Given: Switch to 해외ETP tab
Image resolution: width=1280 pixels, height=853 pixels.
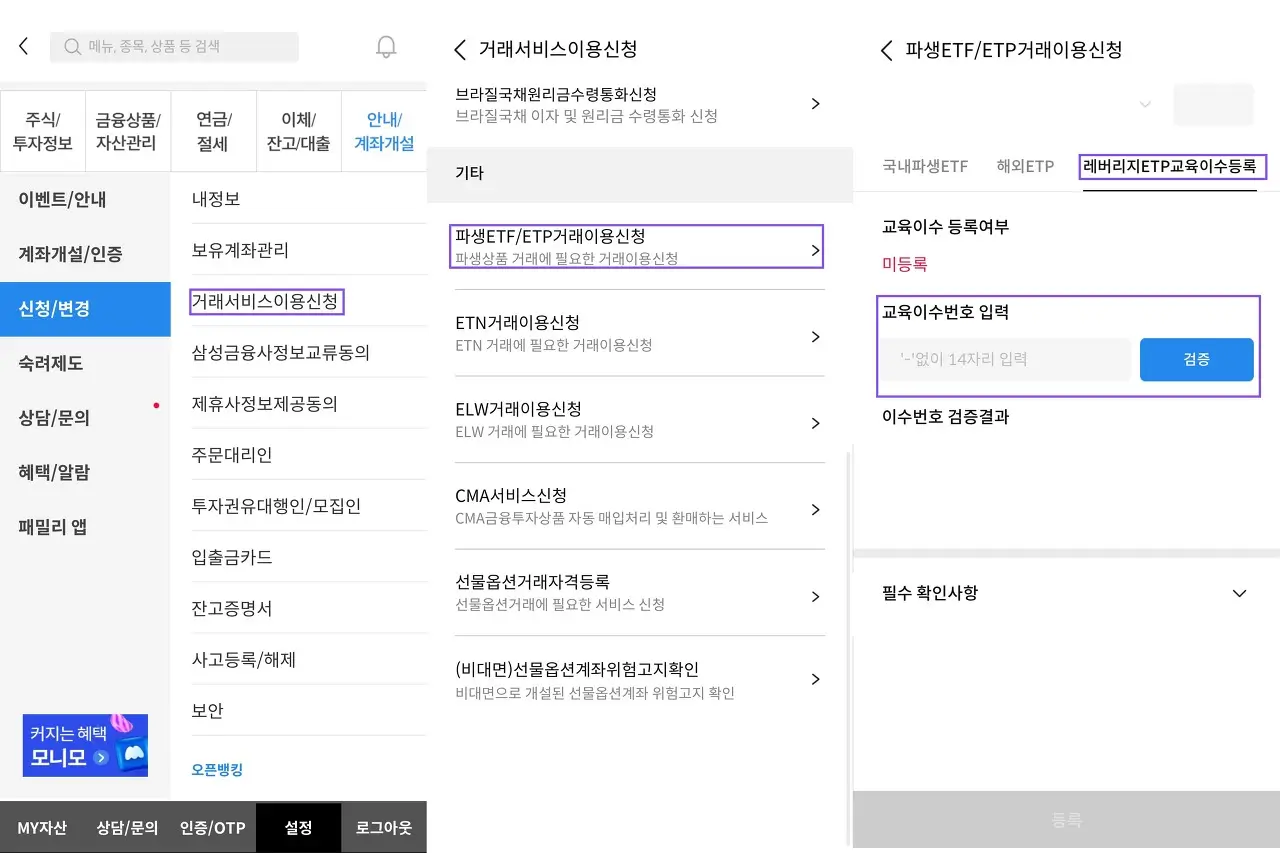Looking at the screenshot, I should [1025, 167].
